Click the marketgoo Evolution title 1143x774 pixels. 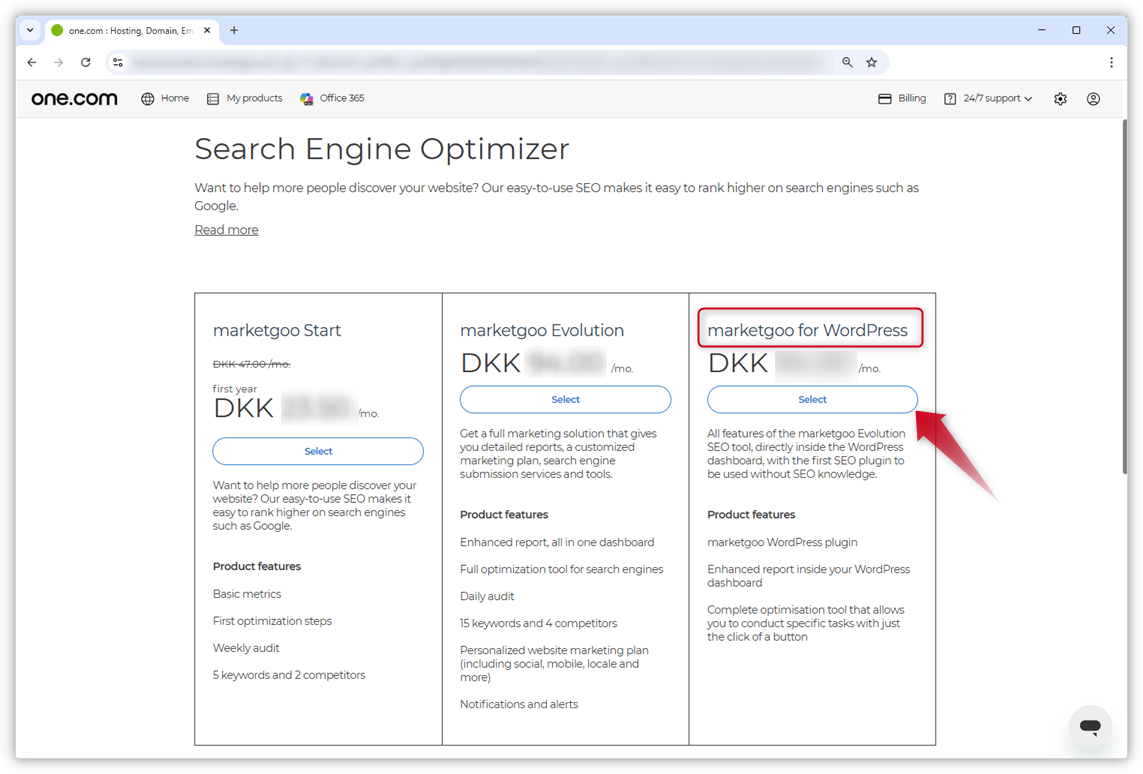pyautogui.click(x=542, y=330)
